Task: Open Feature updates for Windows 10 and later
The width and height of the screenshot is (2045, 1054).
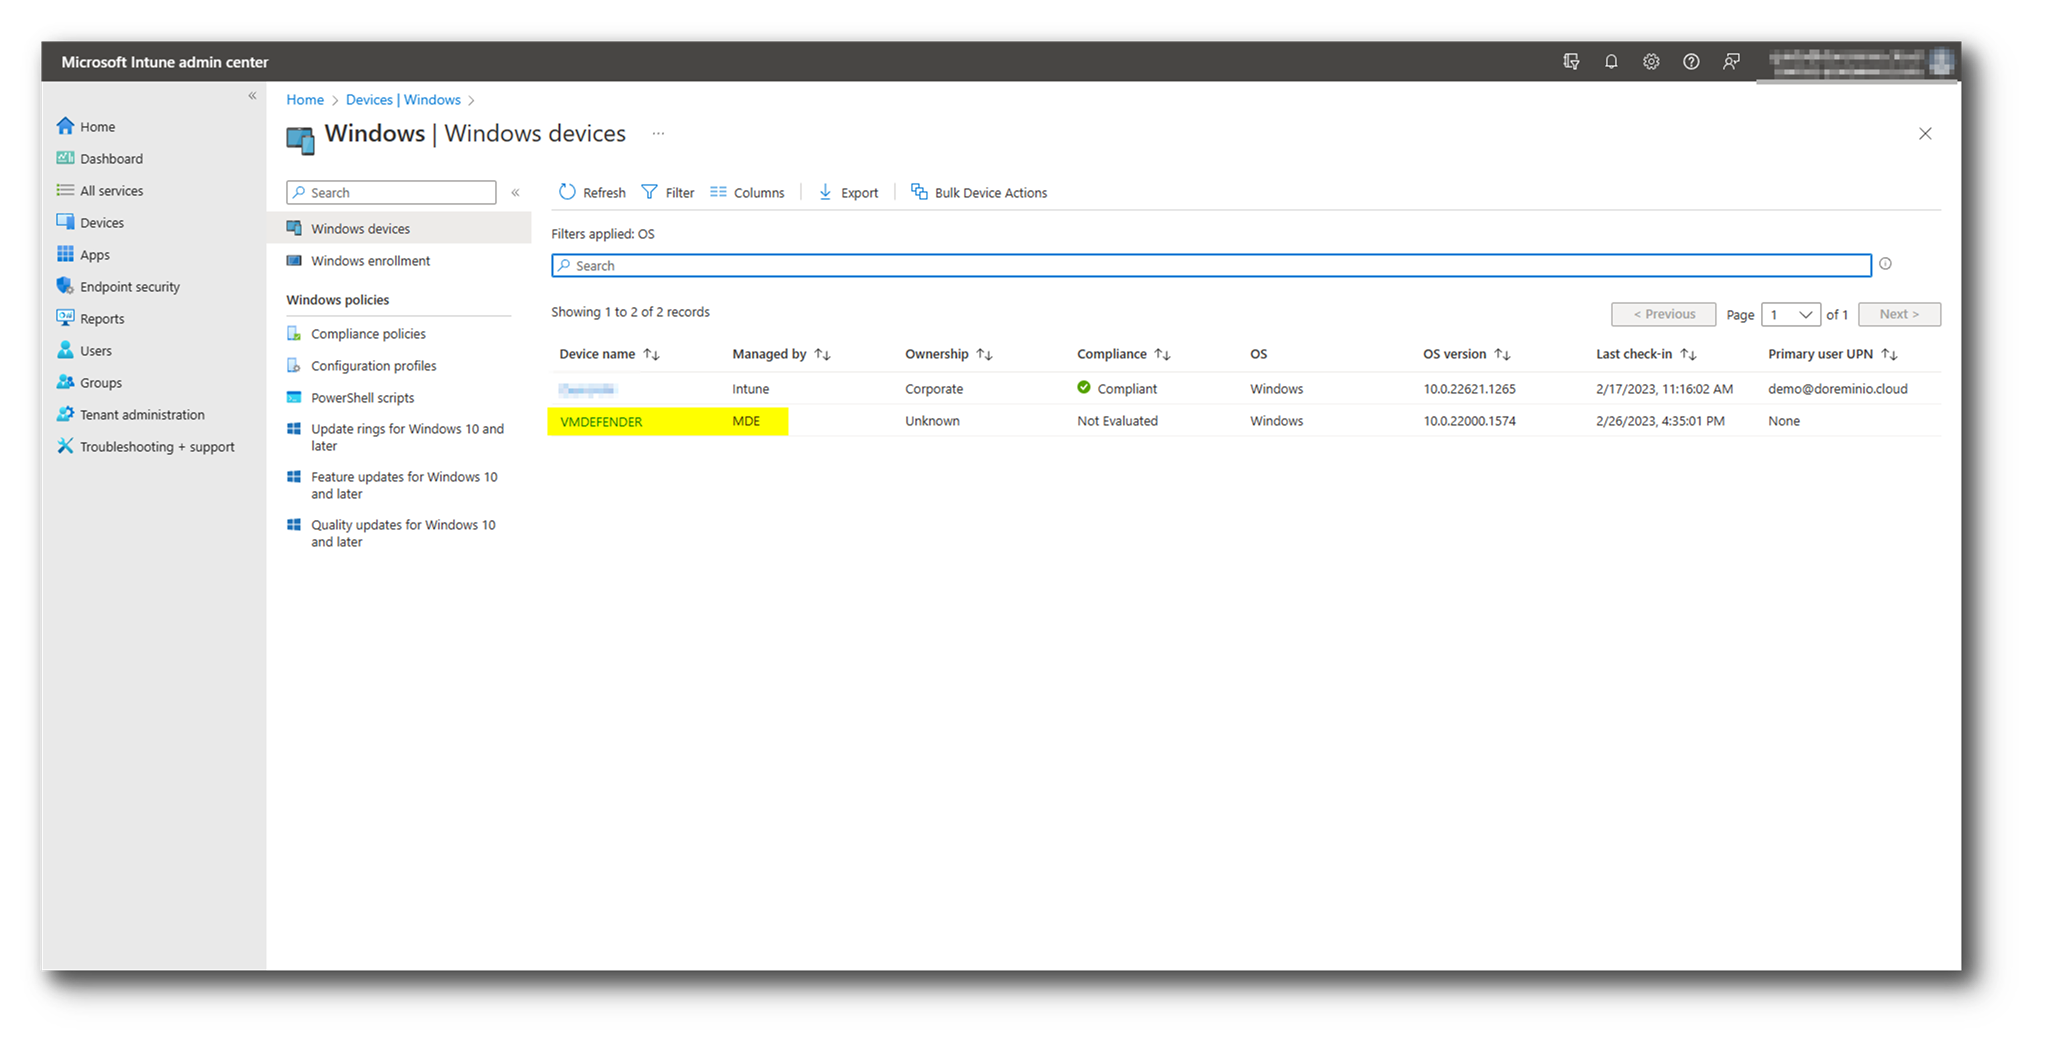Action: point(404,485)
